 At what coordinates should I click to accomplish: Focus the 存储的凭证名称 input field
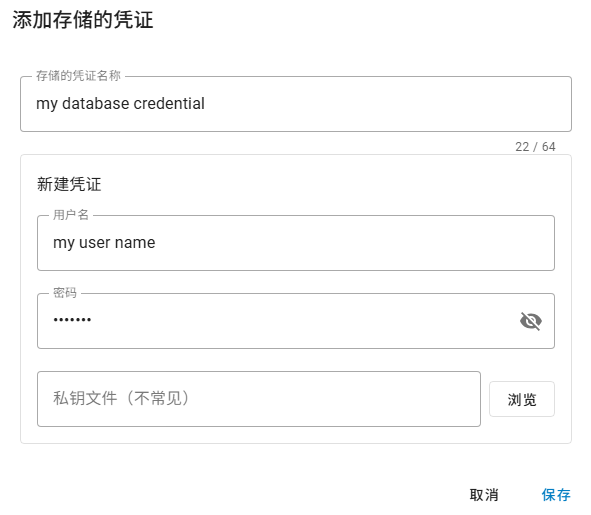click(x=296, y=104)
